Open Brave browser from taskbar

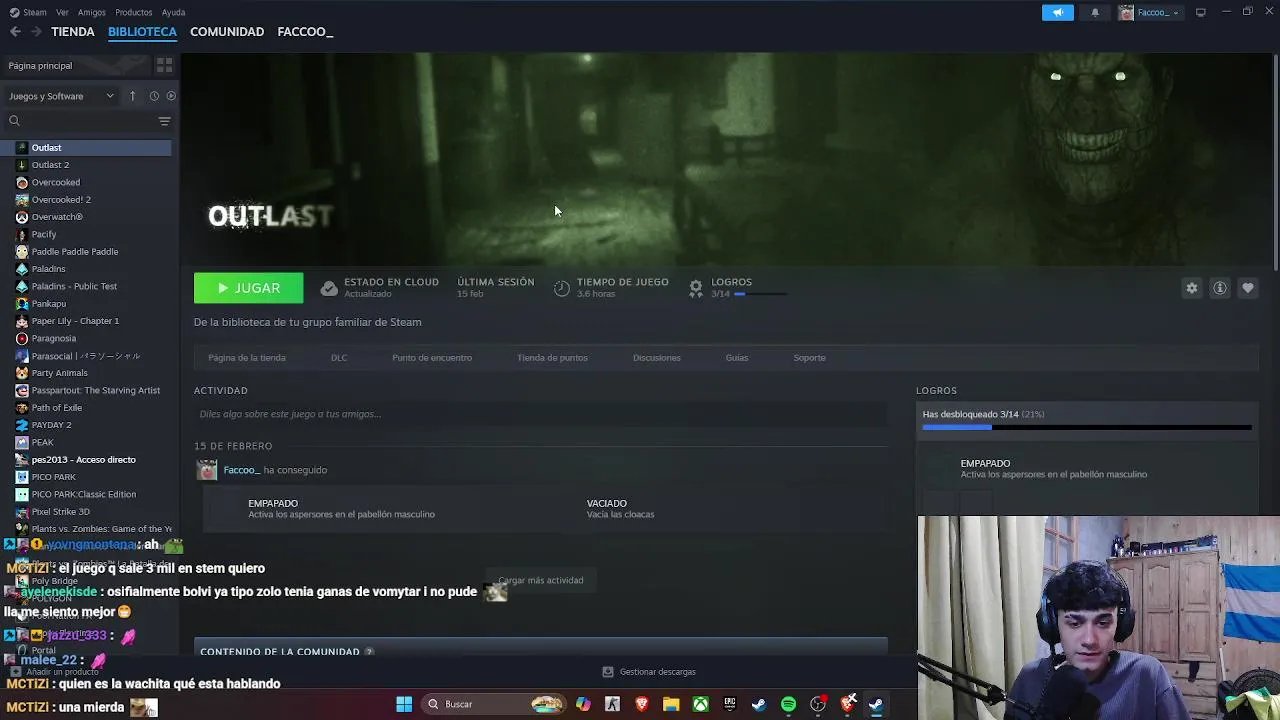pos(642,704)
